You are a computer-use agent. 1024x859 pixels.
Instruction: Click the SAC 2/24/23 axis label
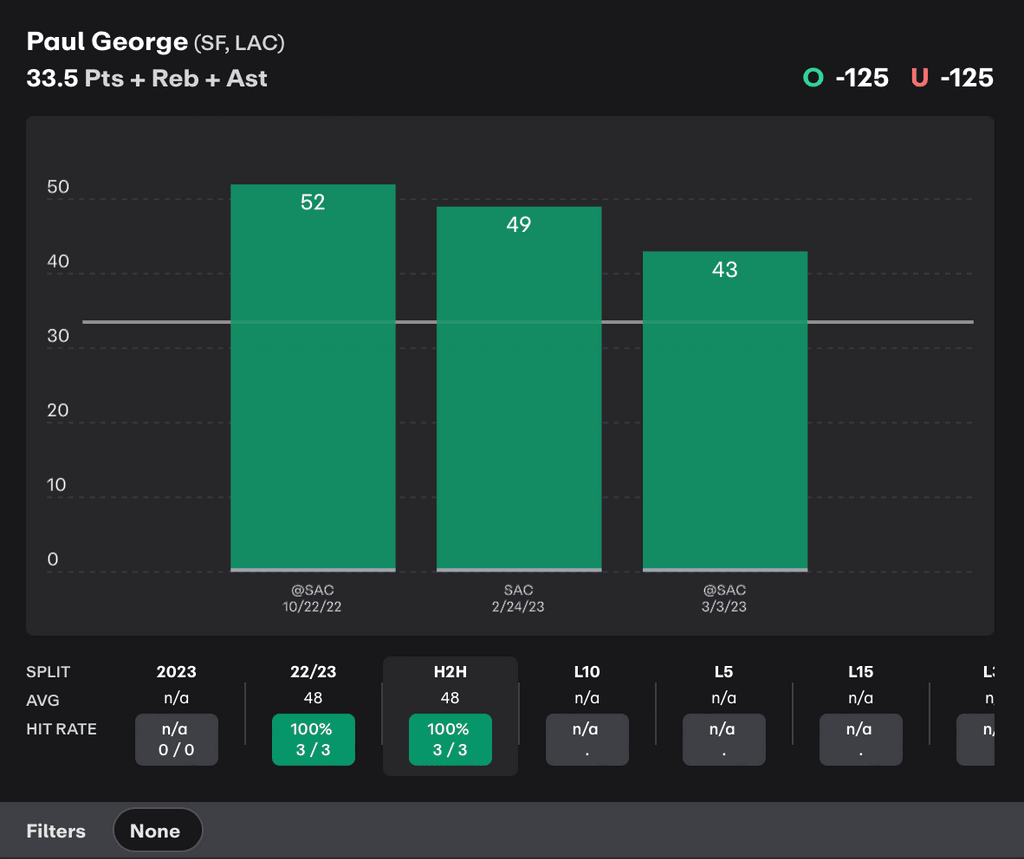[518, 598]
